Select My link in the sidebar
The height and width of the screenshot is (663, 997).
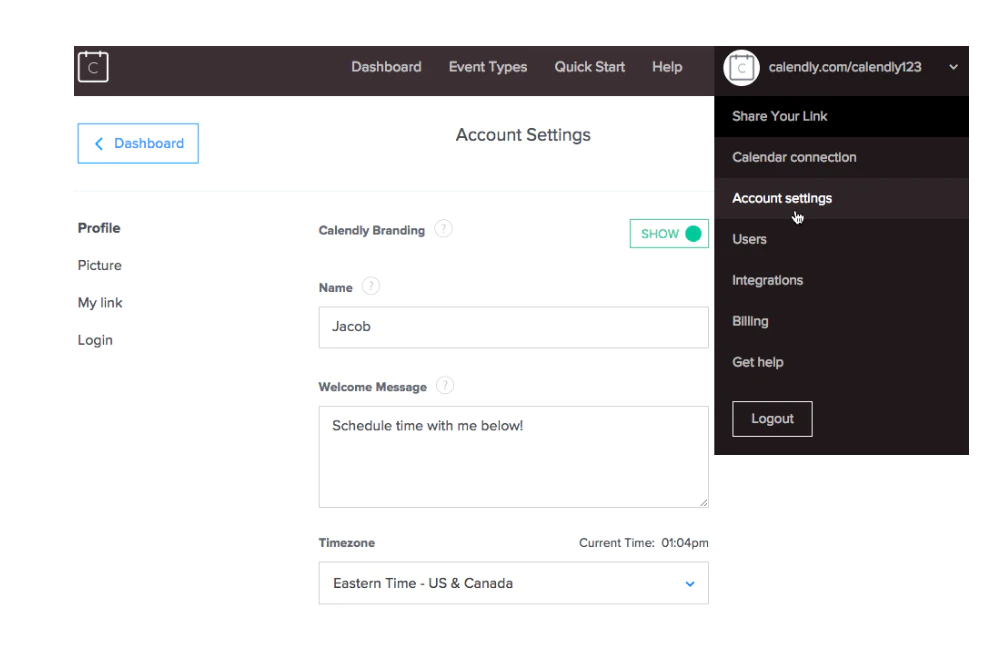(99, 302)
